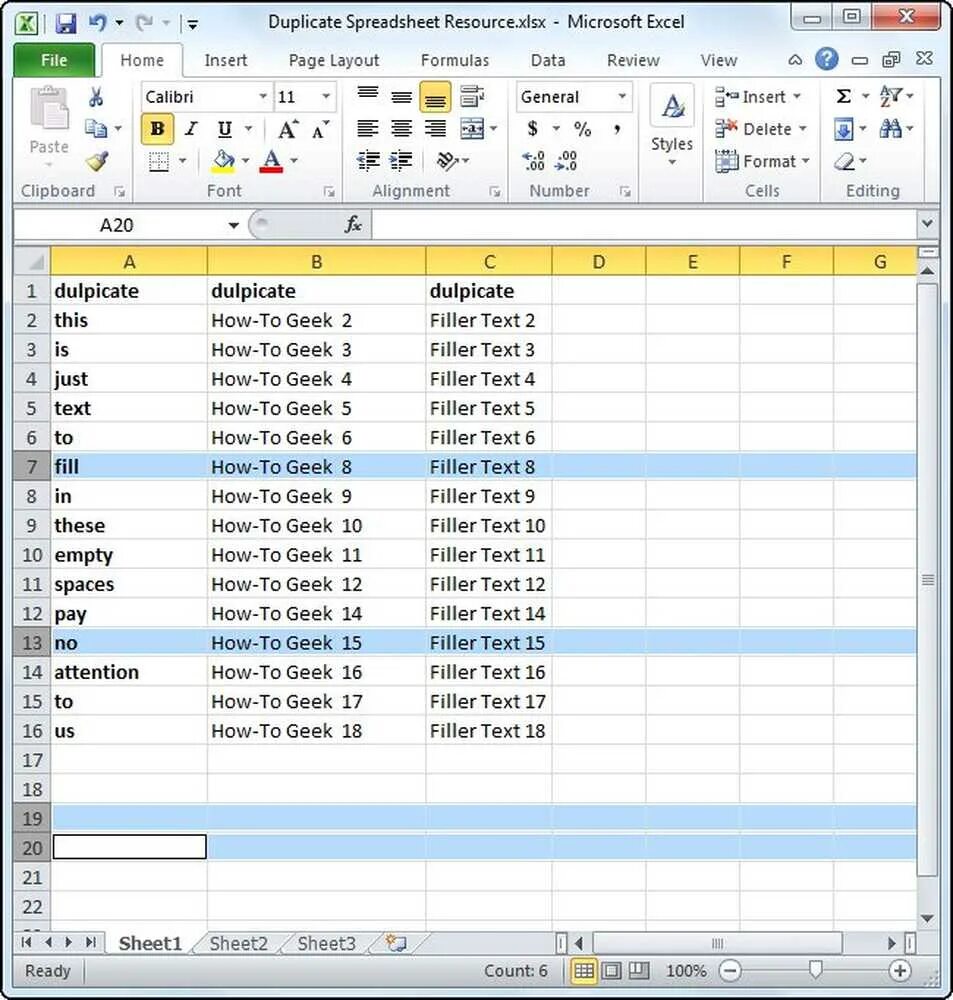Viewport: 953px width, 1000px height.
Task: Open the Delete cells dropdown arrow
Action: (x=802, y=129)
